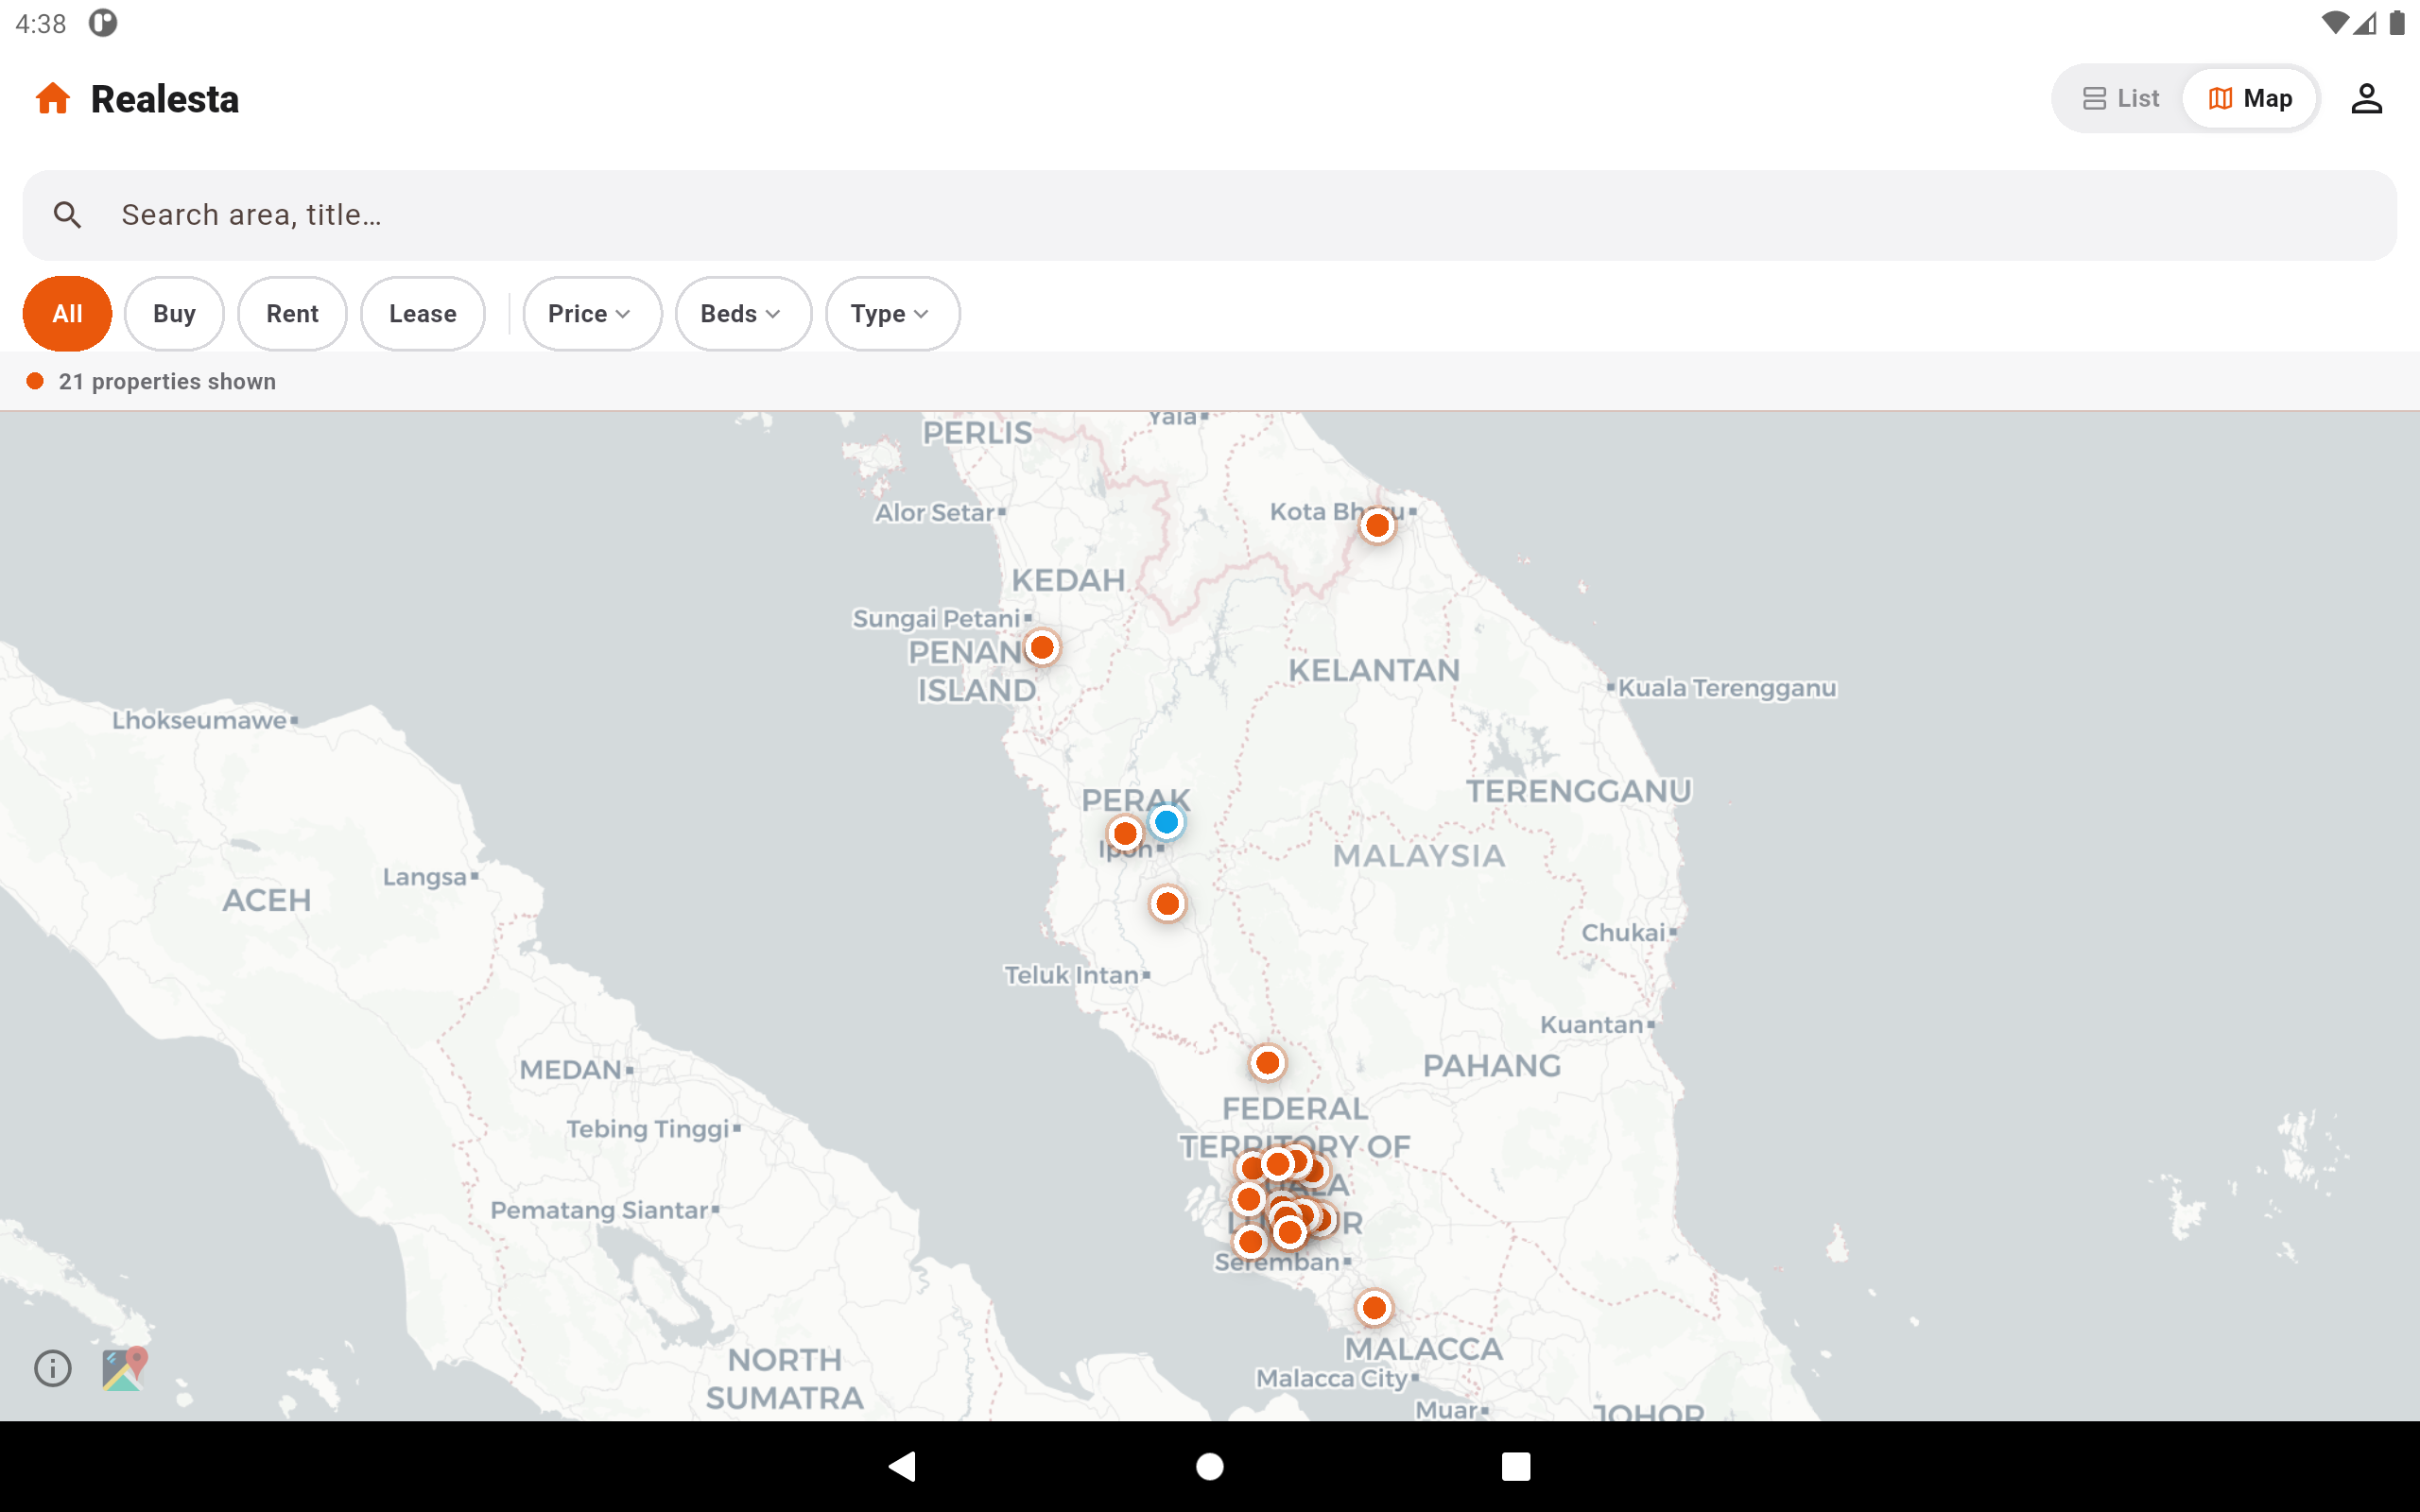Open the user profile icon
The width and height of the screenshot is (2420, 1512).
pyautogui.click(x=2365, y=98)
